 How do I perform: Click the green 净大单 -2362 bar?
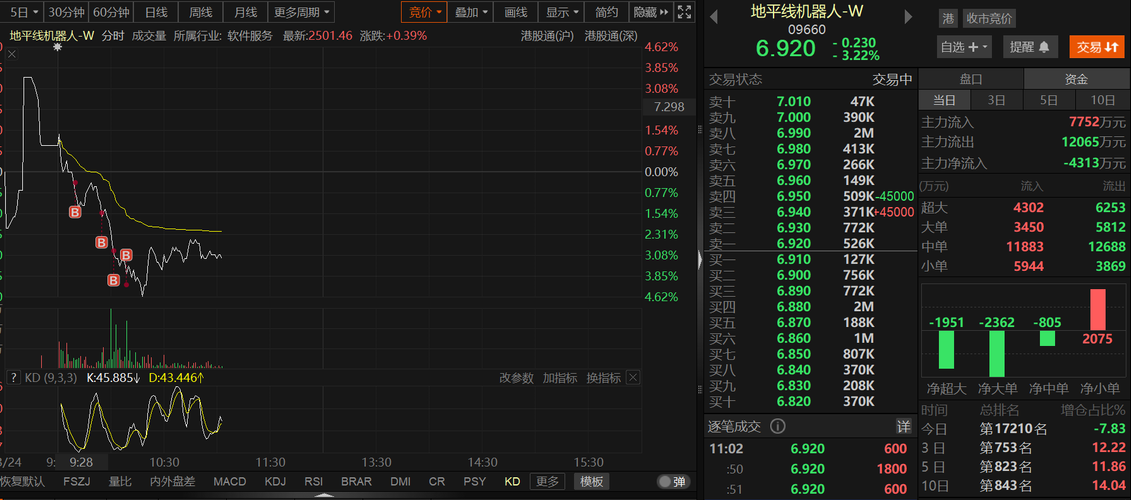point(998,354)
